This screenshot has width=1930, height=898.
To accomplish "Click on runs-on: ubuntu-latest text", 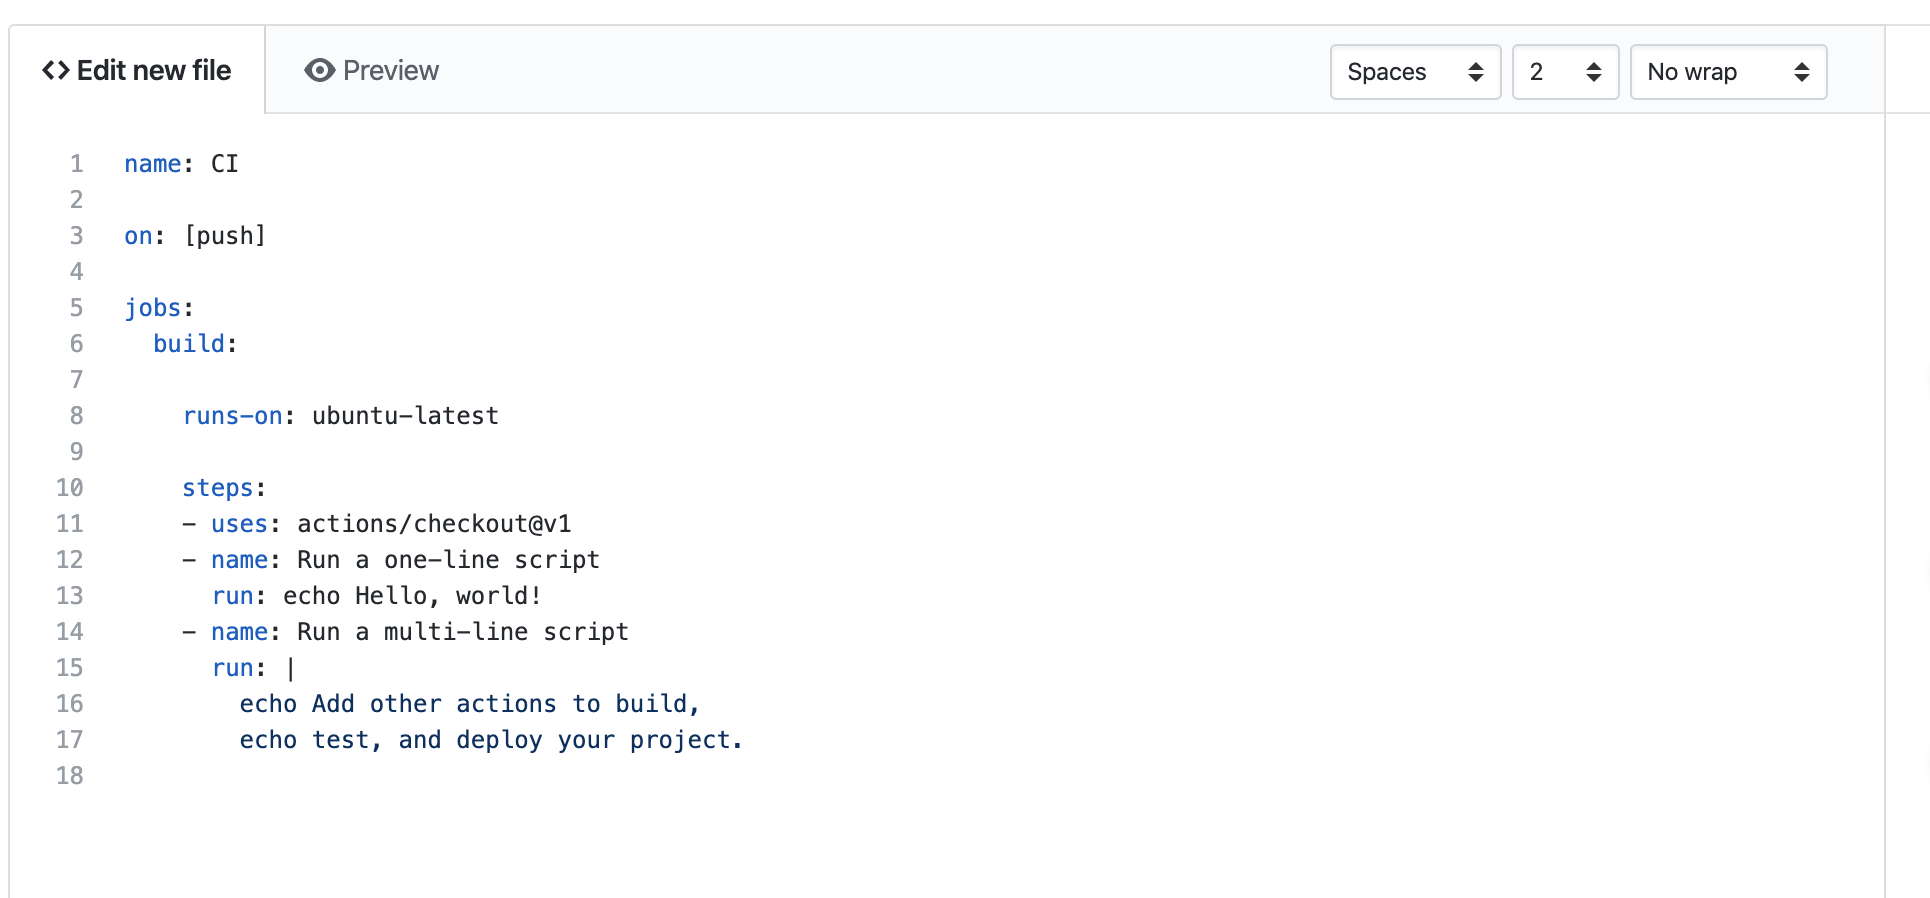I will click(340, 415).
